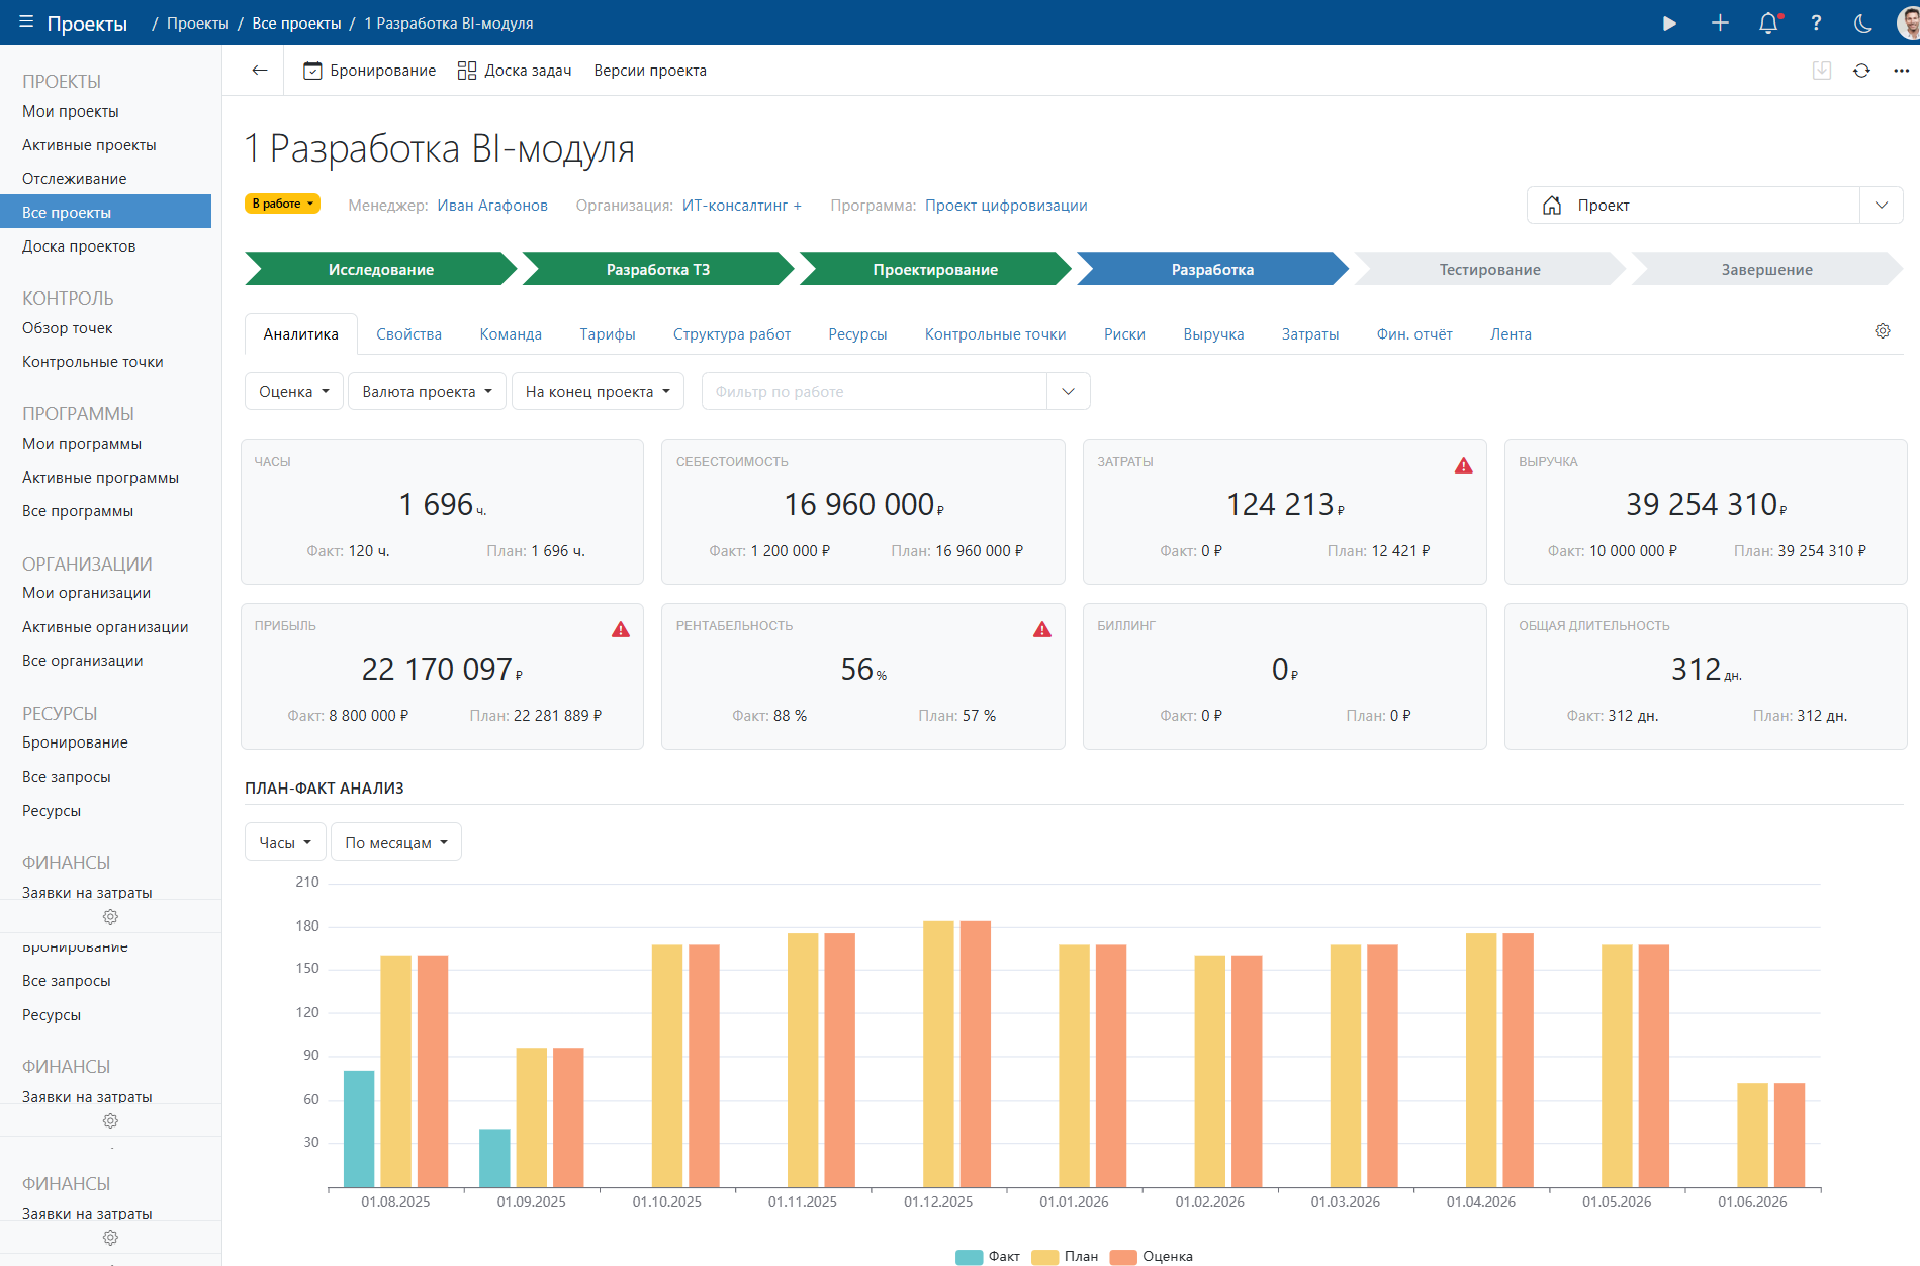This screenshot has height=1266, width=1920.
Task: Toggle dark mode moon icon
Action: 1863,23
